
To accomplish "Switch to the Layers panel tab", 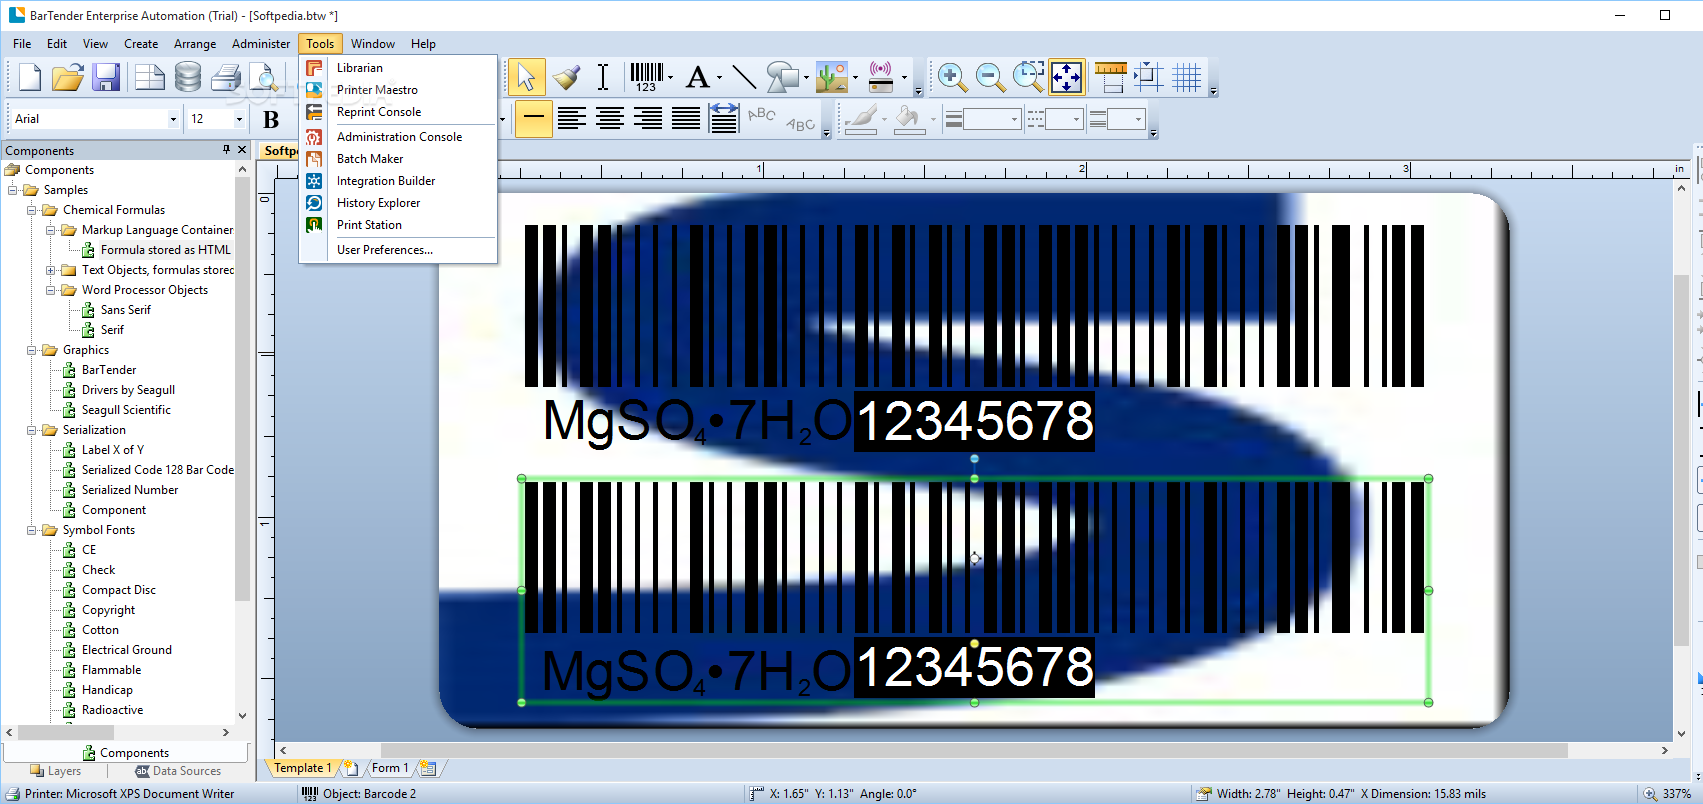I will pyautogui.click(x=56, y=771).
